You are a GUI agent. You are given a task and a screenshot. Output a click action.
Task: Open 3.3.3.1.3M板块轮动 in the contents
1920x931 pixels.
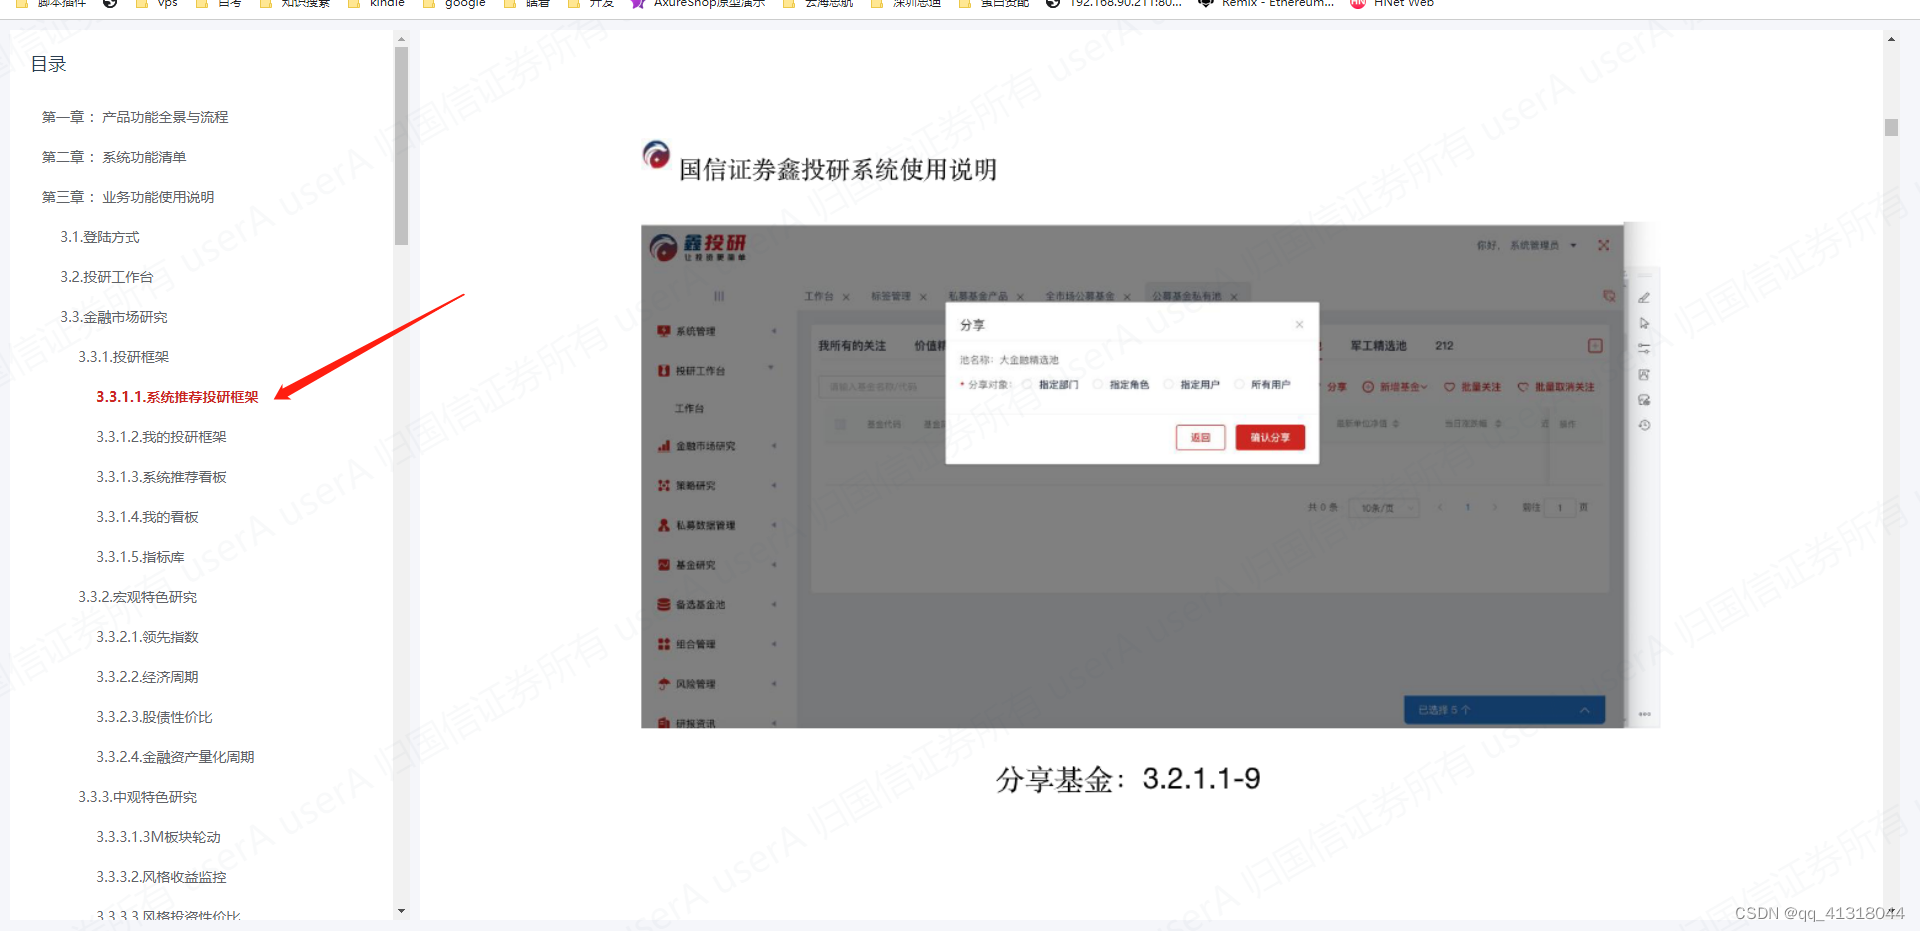click(158, 837)
